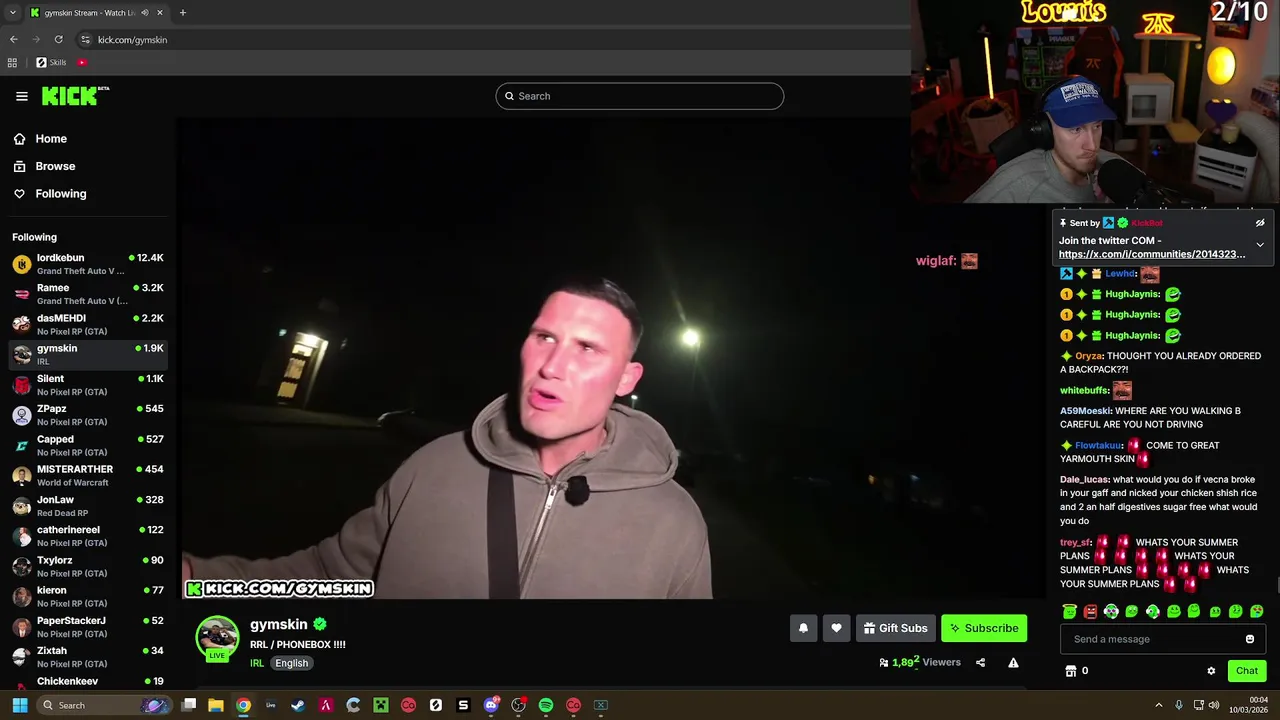Open the browser apps grid icon
The image size is (1280, 720).
click(12, 62)
